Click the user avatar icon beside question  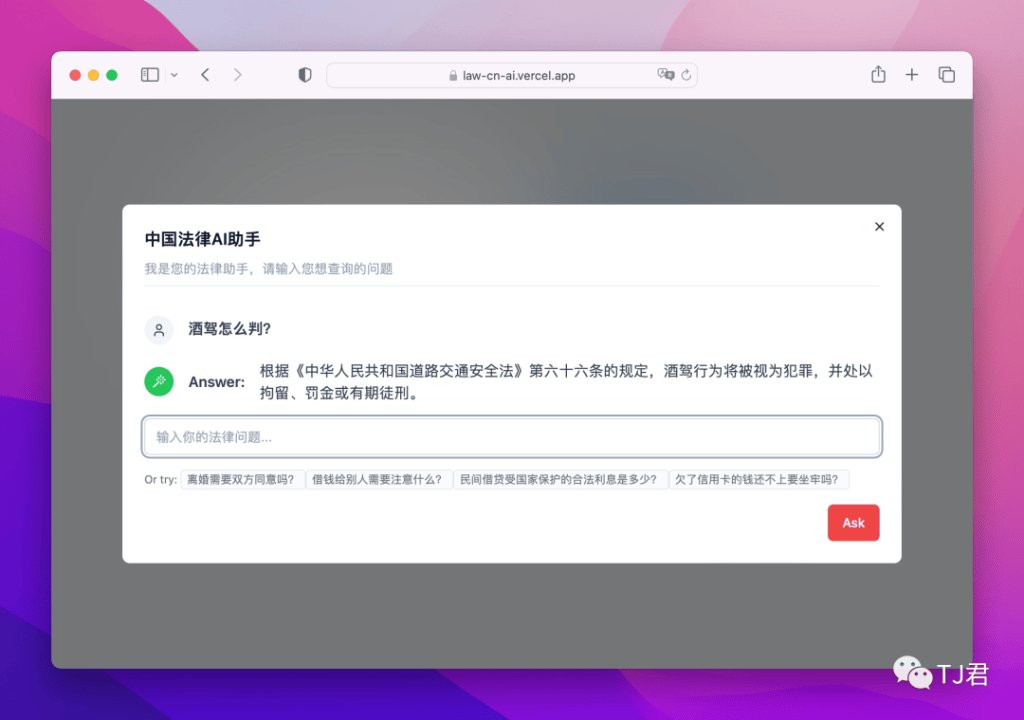tap(159, 330)
